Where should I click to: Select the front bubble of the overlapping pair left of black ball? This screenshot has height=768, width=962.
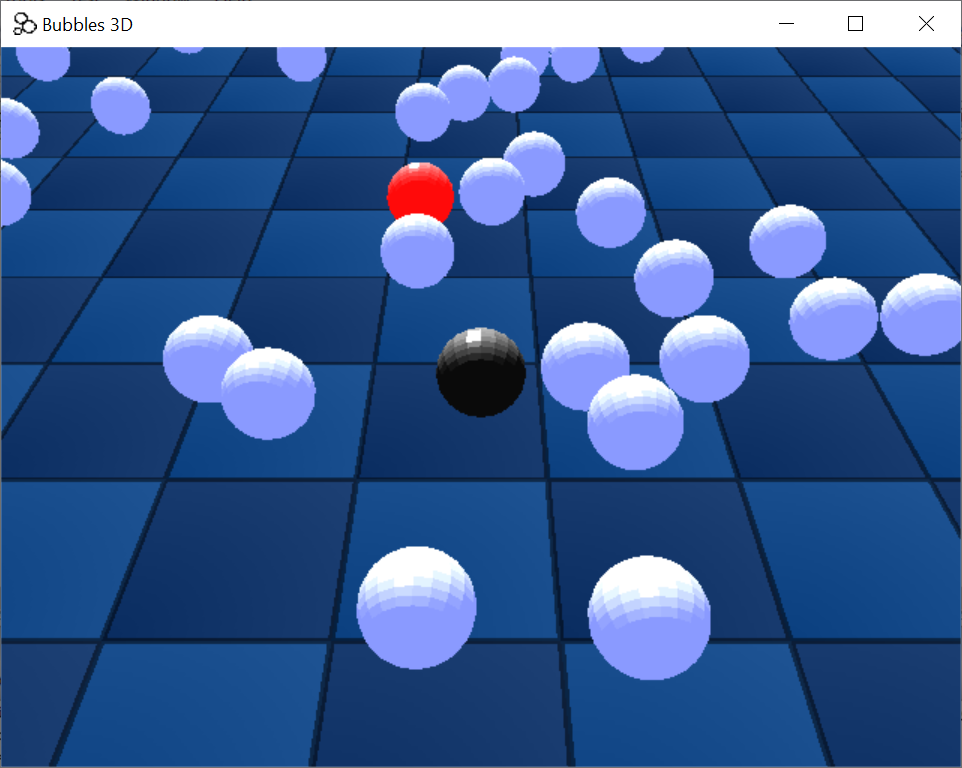pyautogui.click(x=268, y=394)
